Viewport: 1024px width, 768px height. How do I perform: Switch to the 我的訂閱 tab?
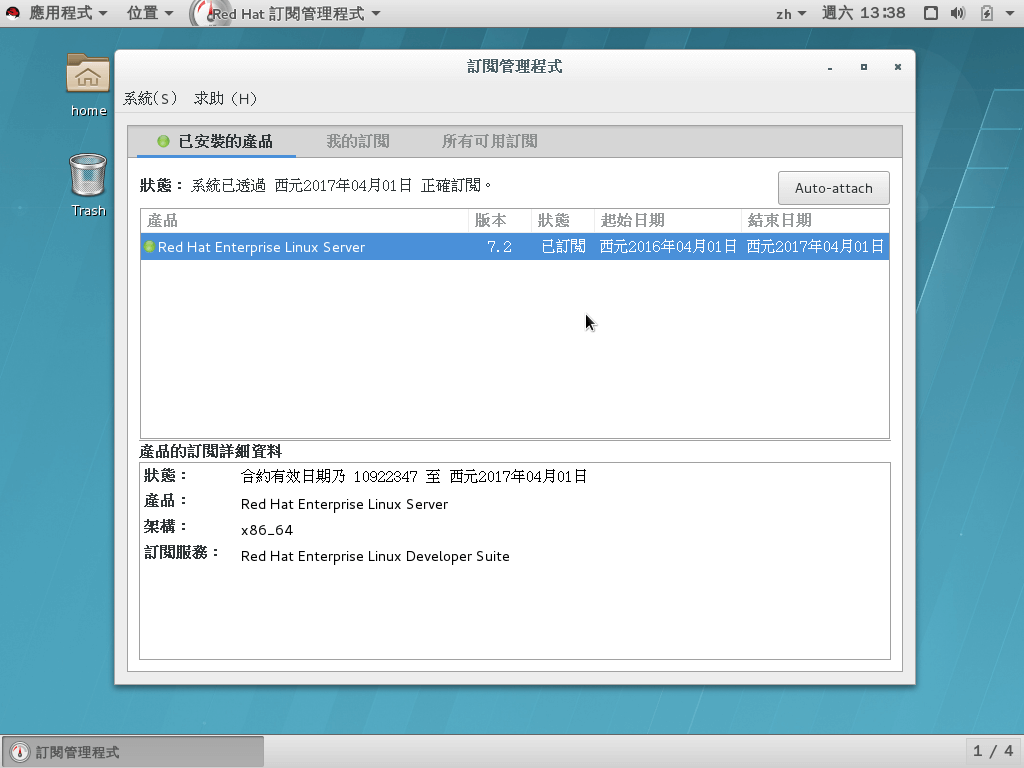358,141
